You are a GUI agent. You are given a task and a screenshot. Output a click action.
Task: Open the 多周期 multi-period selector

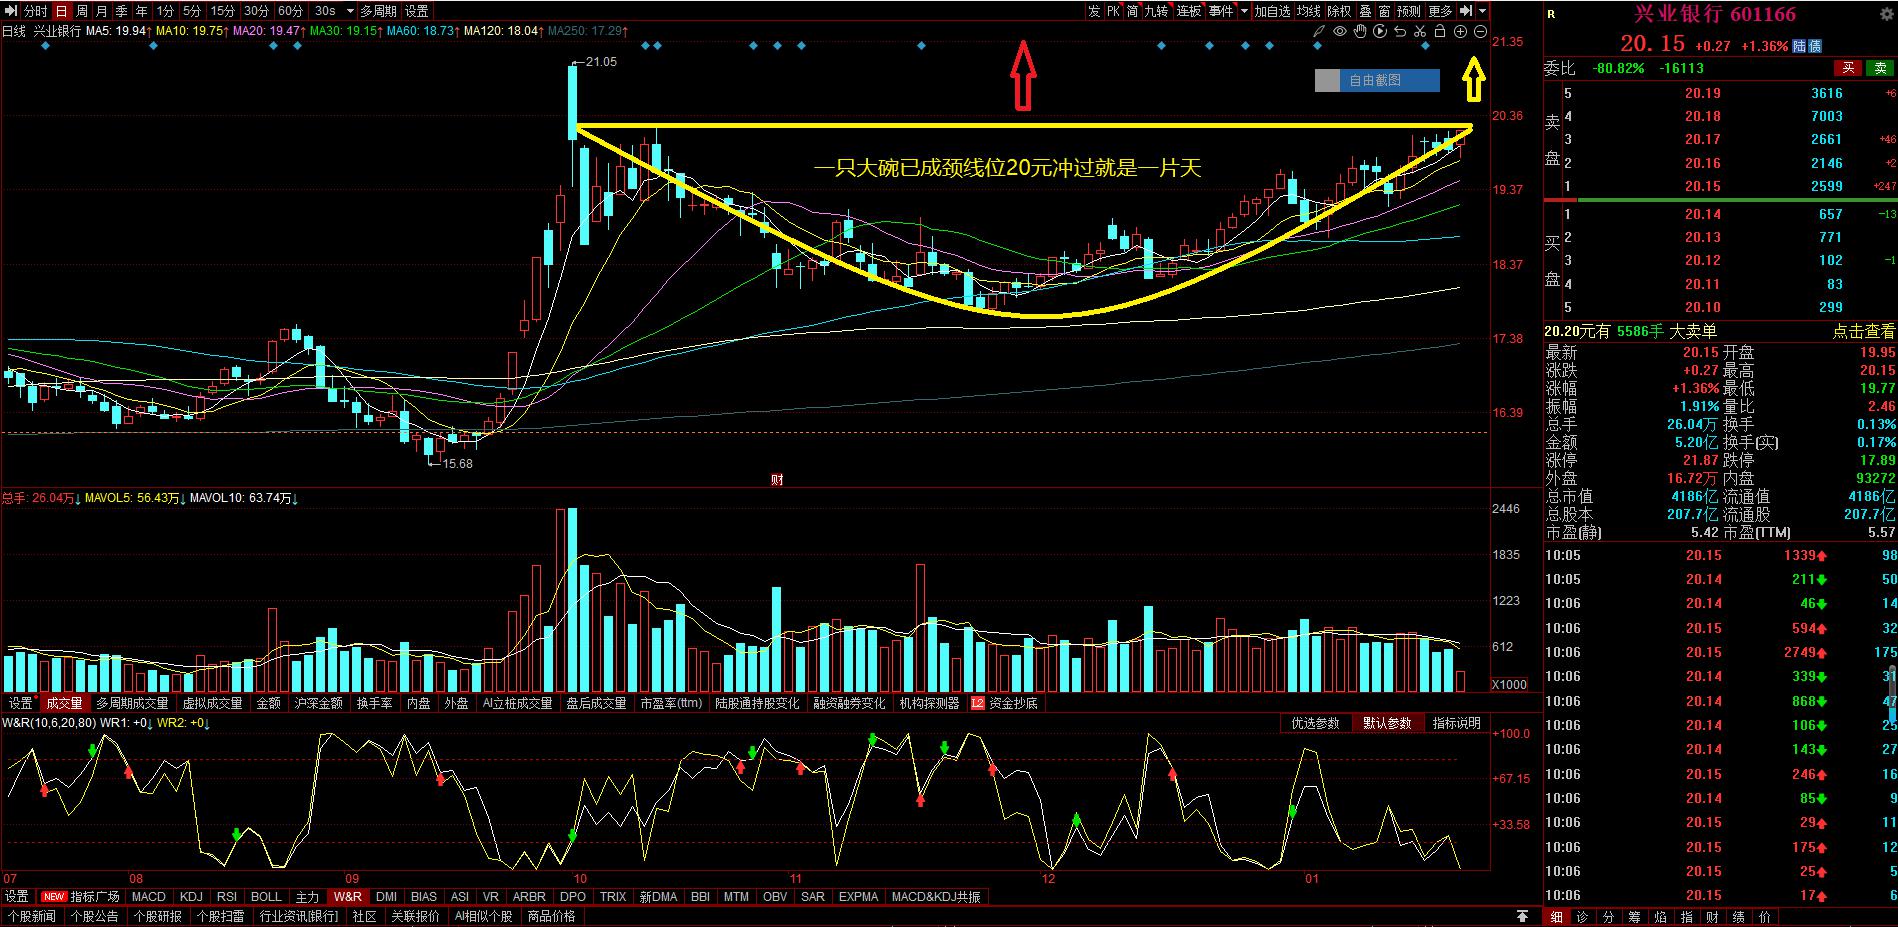379,11
